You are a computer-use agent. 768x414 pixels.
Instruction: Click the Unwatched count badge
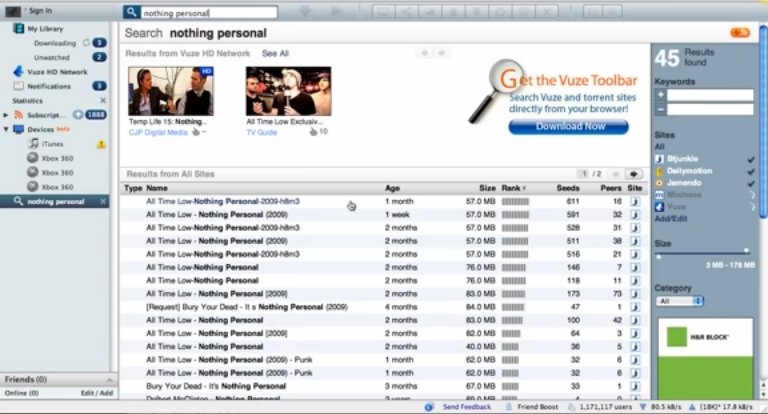click(x=99, y=57)
